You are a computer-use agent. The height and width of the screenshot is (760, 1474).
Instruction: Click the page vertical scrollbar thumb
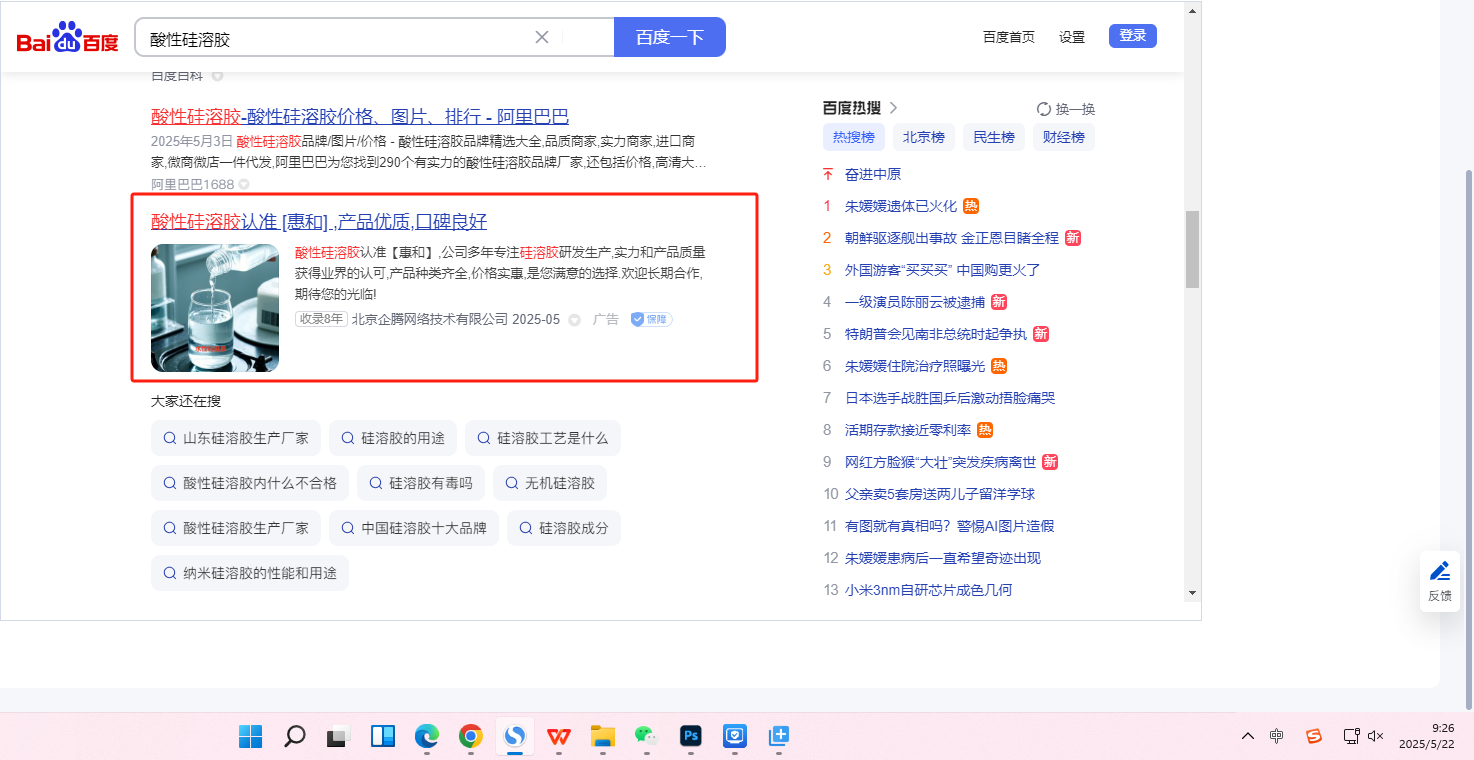[x=1192, y=249]
